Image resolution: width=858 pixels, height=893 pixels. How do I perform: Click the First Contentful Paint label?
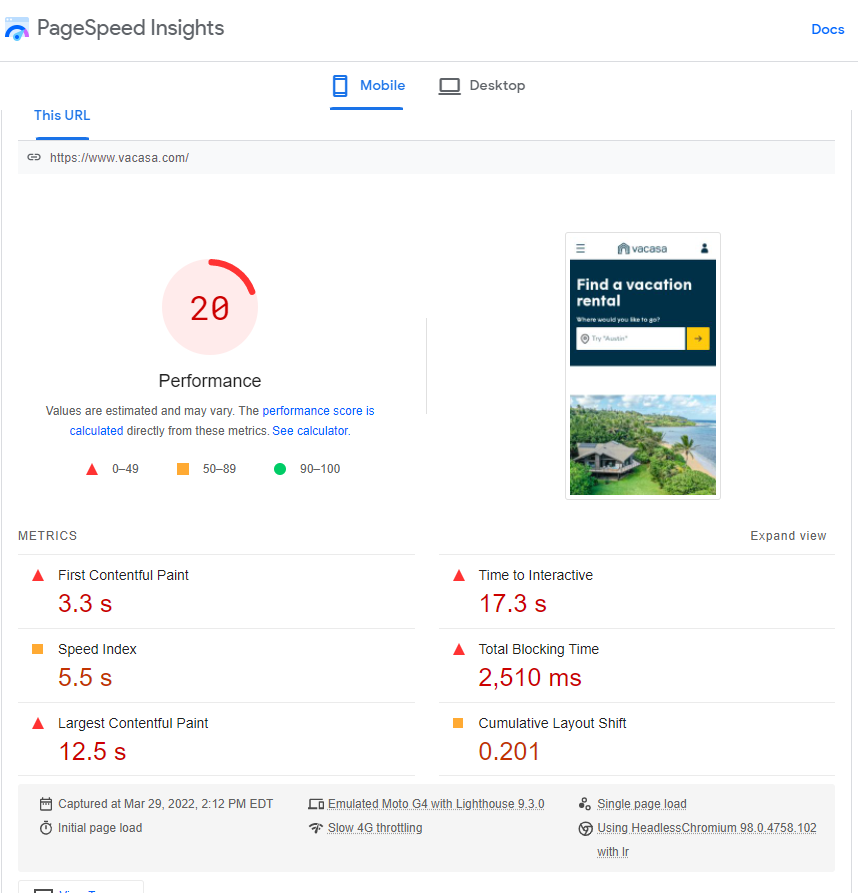click(123, 575)
